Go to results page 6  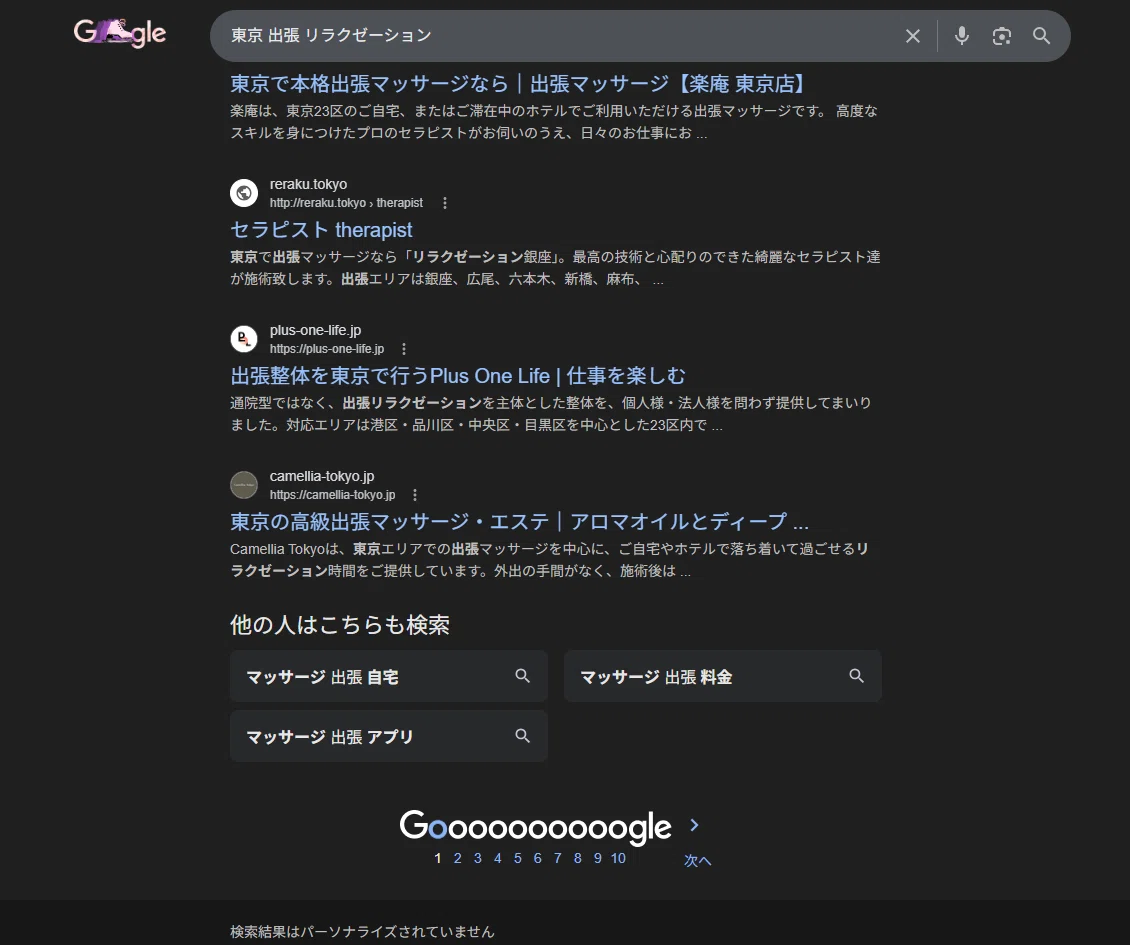coord(538,859)
